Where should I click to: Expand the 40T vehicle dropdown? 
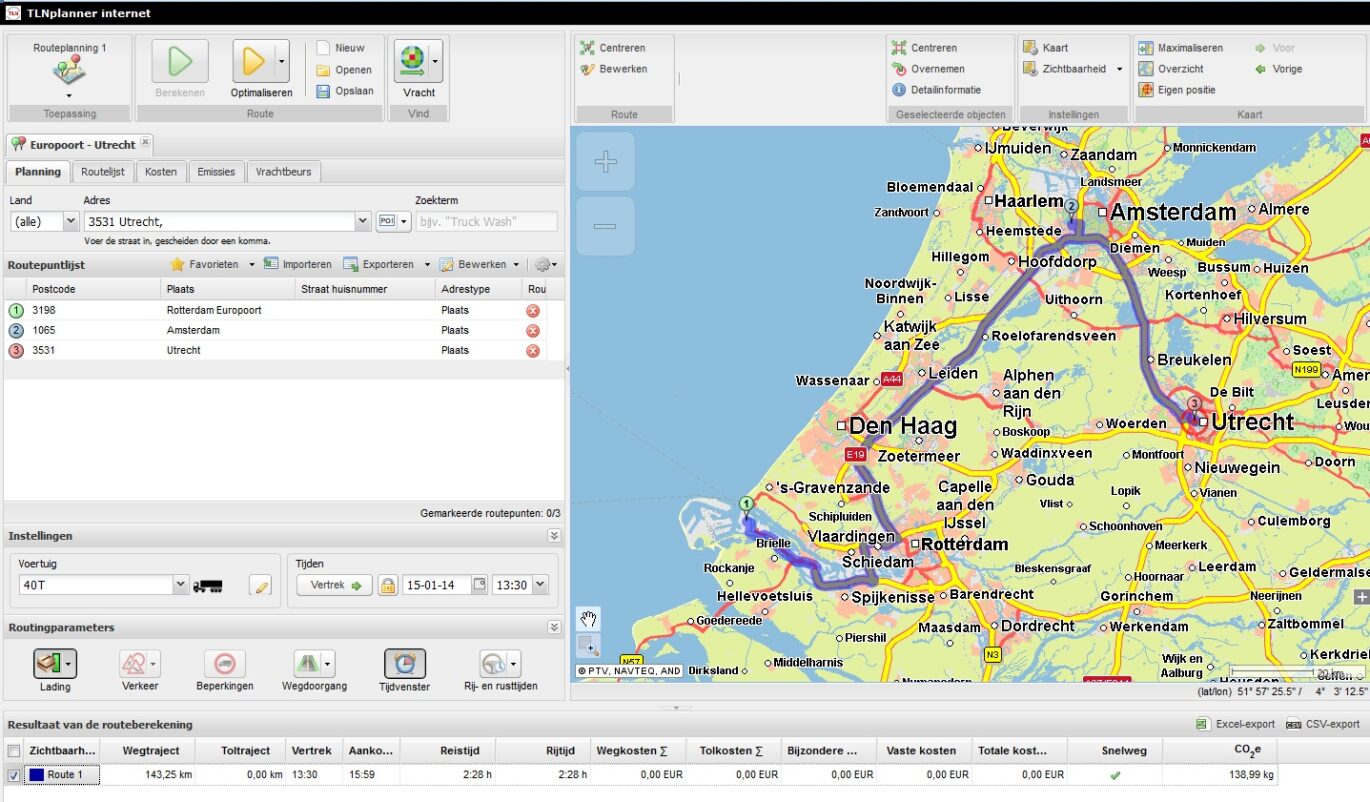(x=180, y=585)
